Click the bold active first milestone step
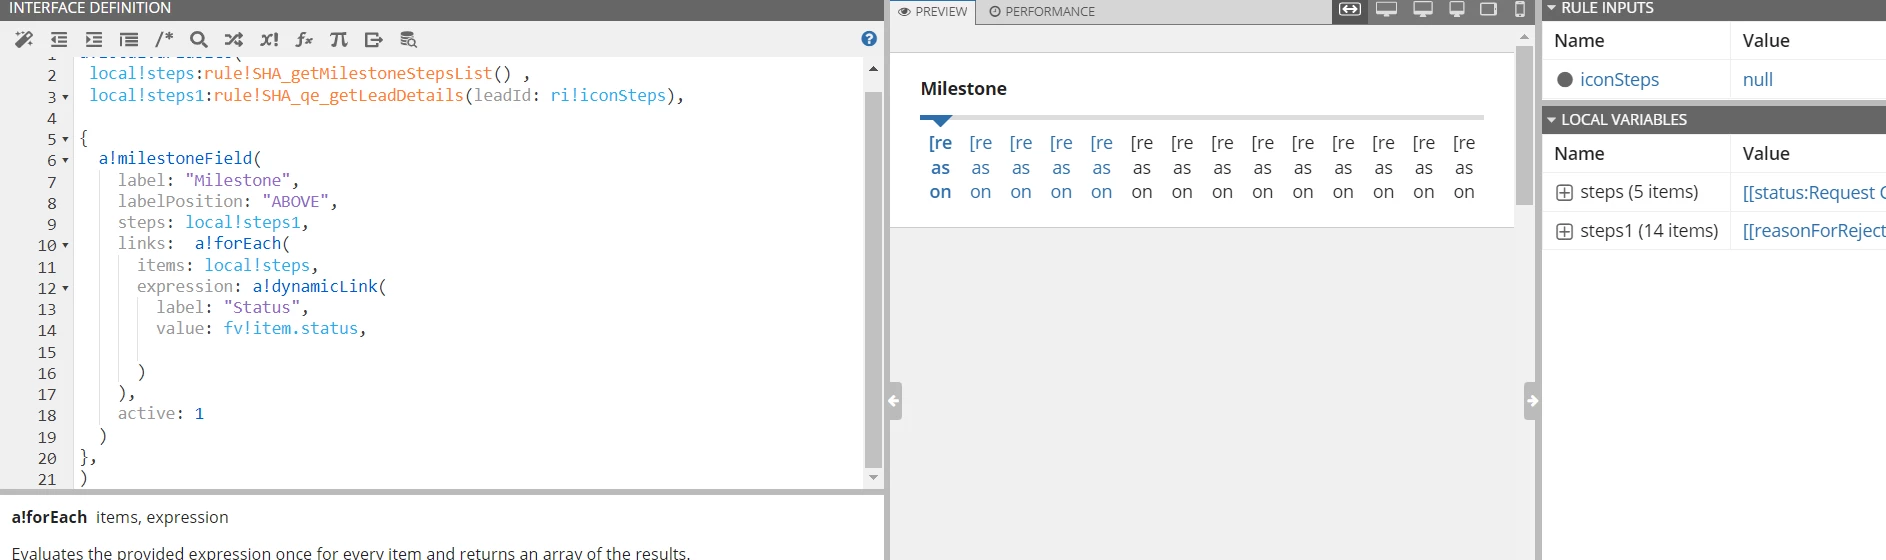This screenshot has width=1886, height=560. [940, 168]
